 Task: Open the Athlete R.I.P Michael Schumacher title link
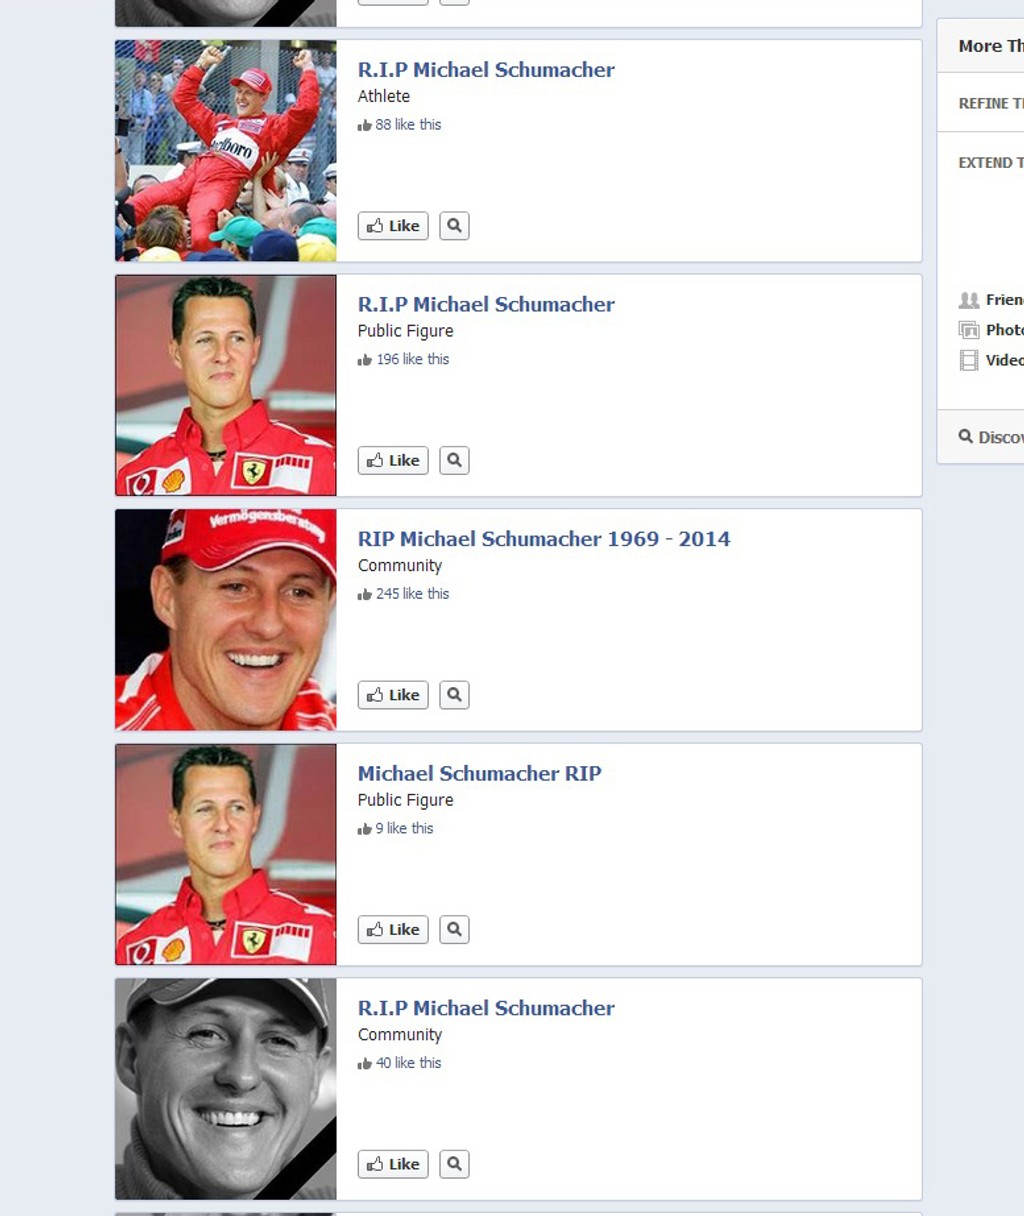click(x=486, y=70)
